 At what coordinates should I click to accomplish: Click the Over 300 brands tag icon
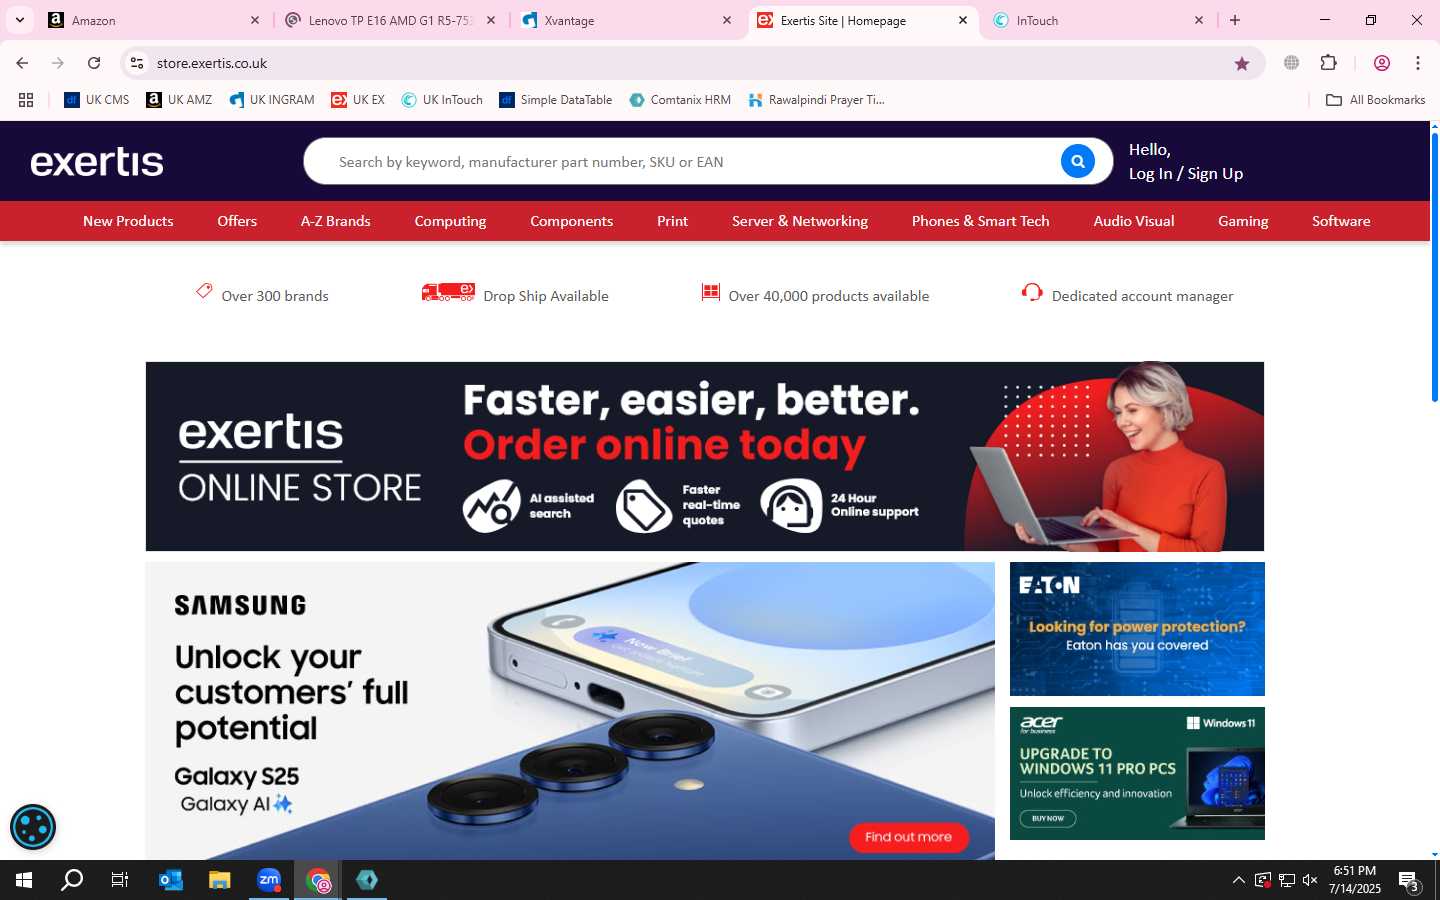pos(204,292)
